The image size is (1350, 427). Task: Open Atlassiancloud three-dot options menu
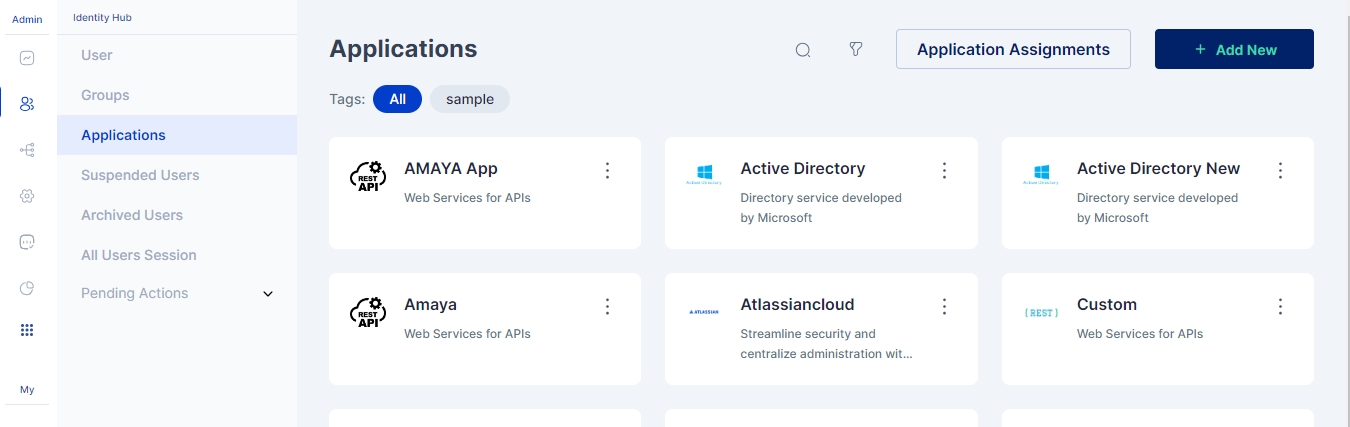tap(944, 306)
